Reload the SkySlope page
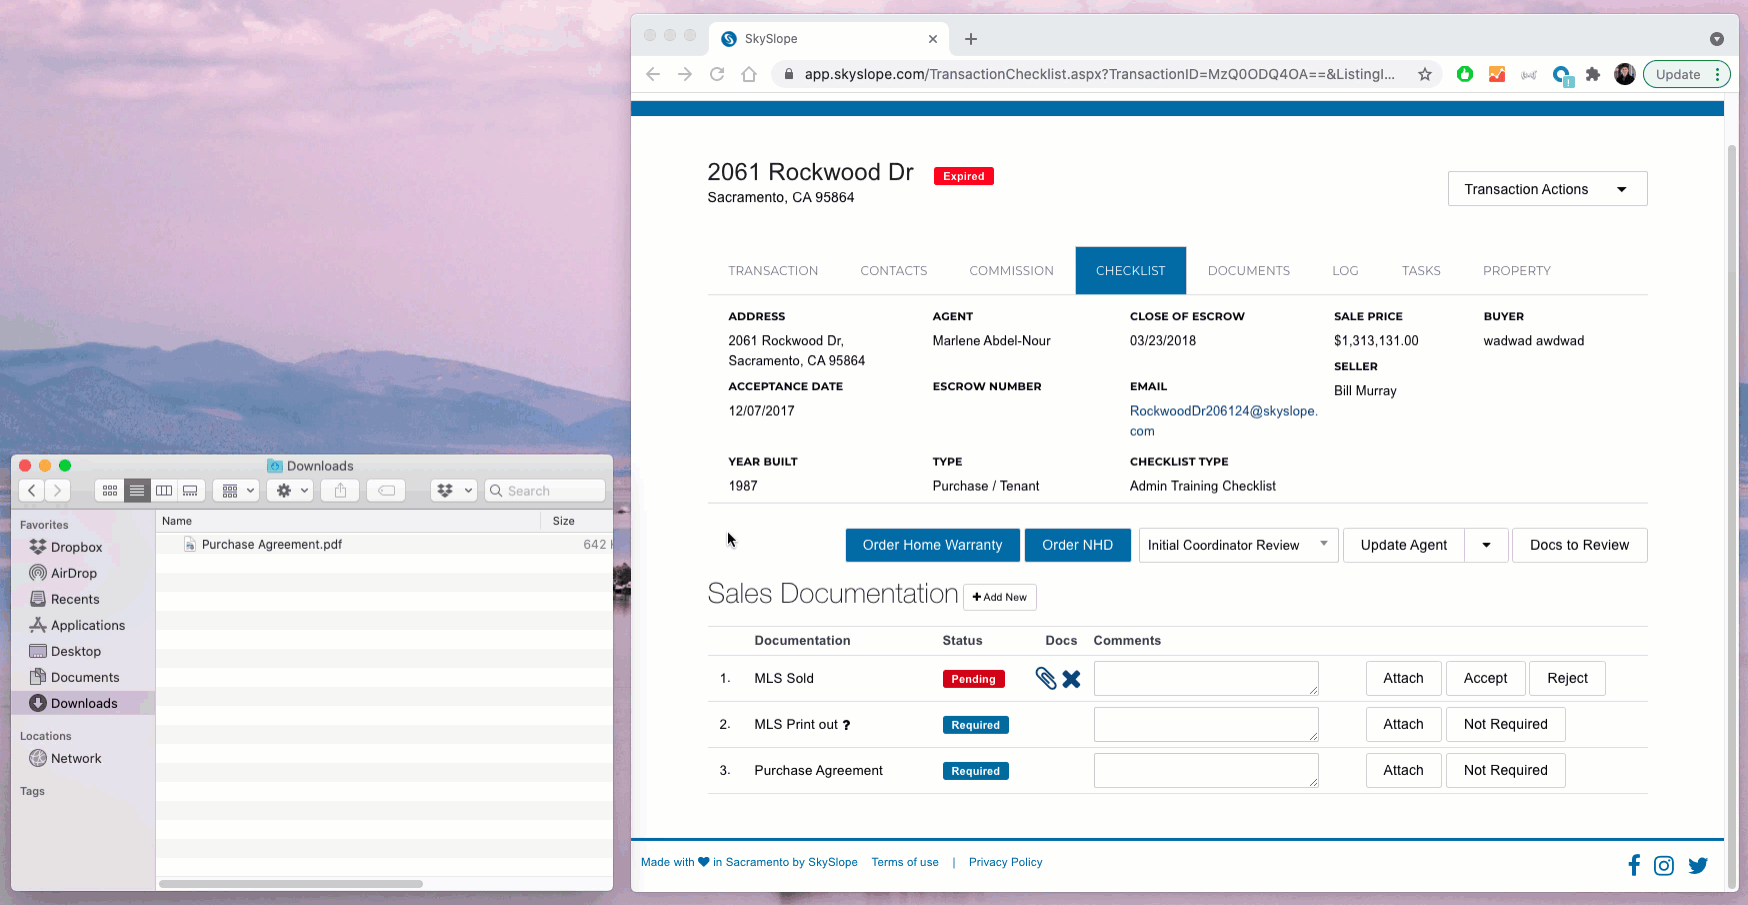Image resolution: width=1748 pixels, height=905 pixels. point(717,74)
